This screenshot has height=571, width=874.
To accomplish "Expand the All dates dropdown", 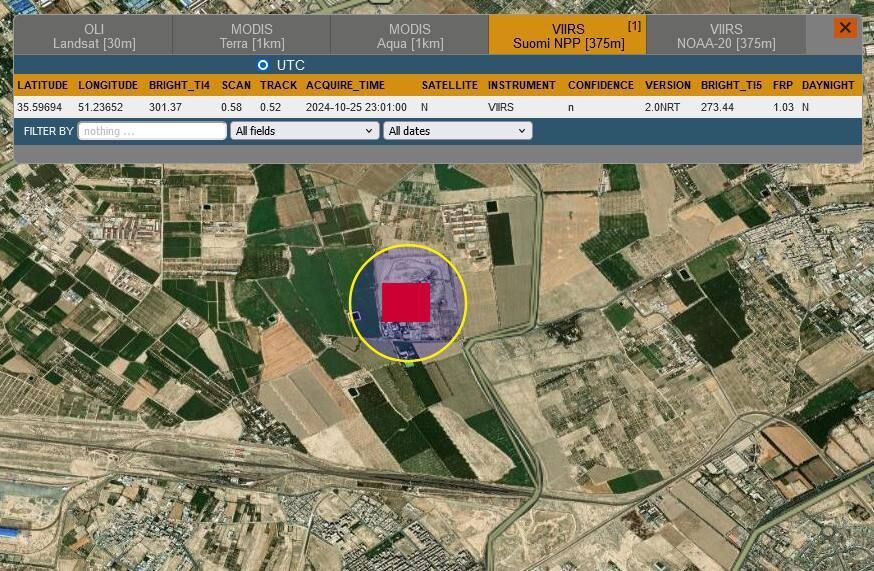I will 457,131.
